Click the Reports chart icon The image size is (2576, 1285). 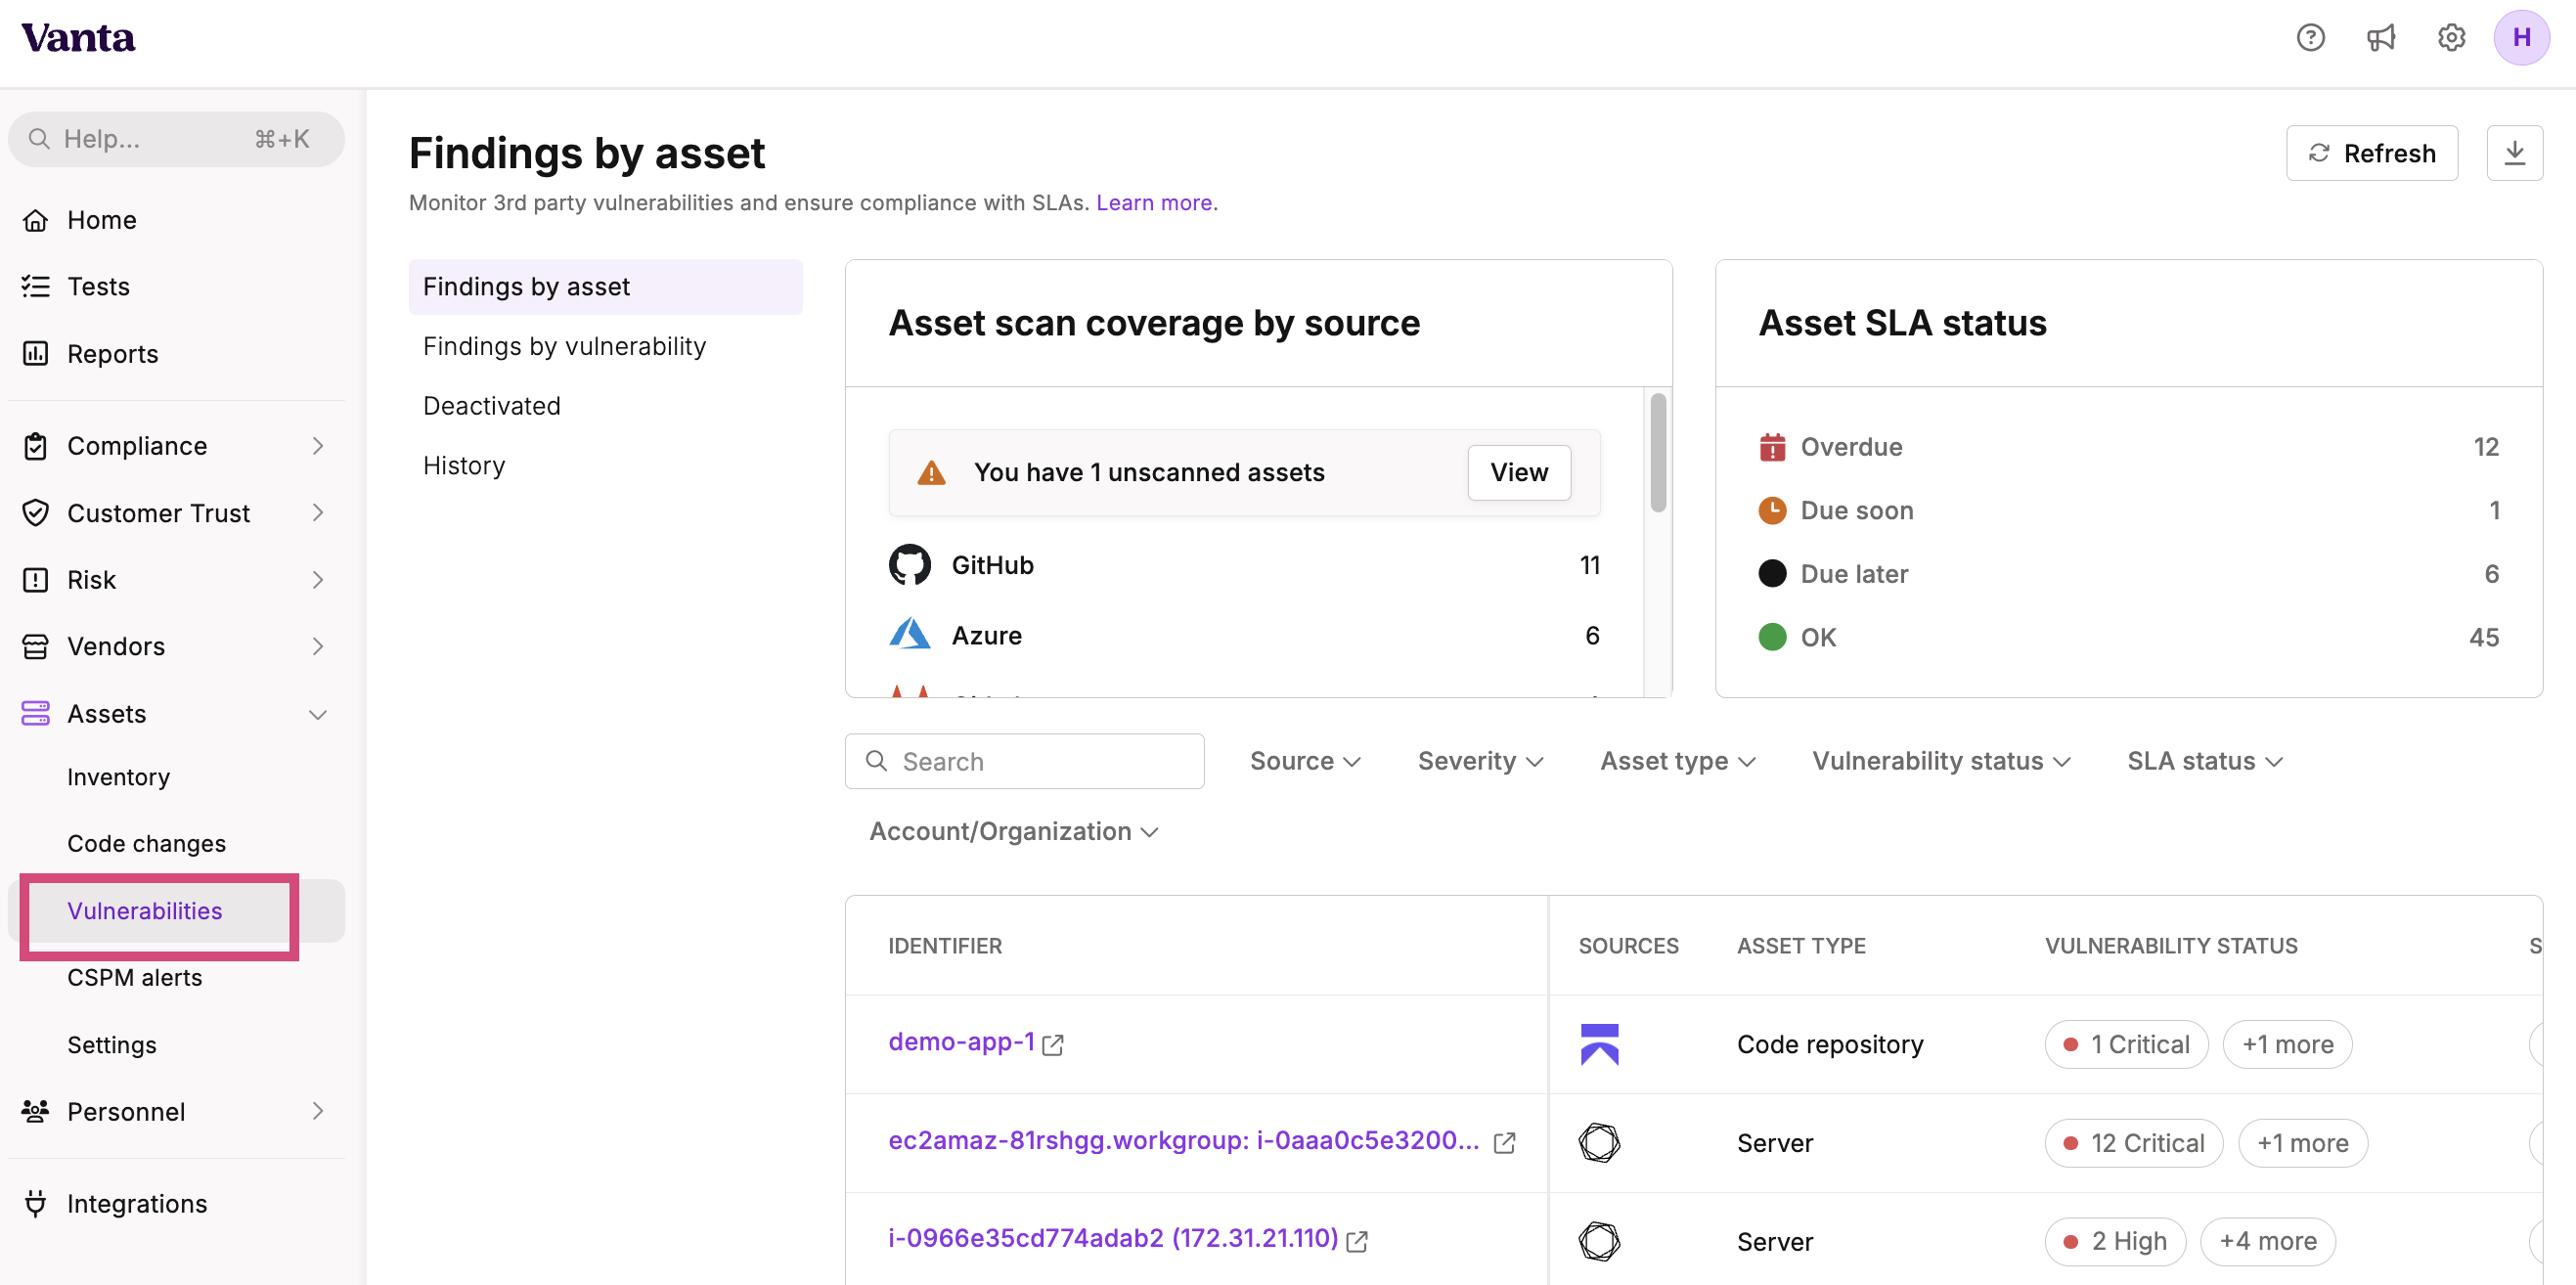pyautogui.click(x=36, y=354)
